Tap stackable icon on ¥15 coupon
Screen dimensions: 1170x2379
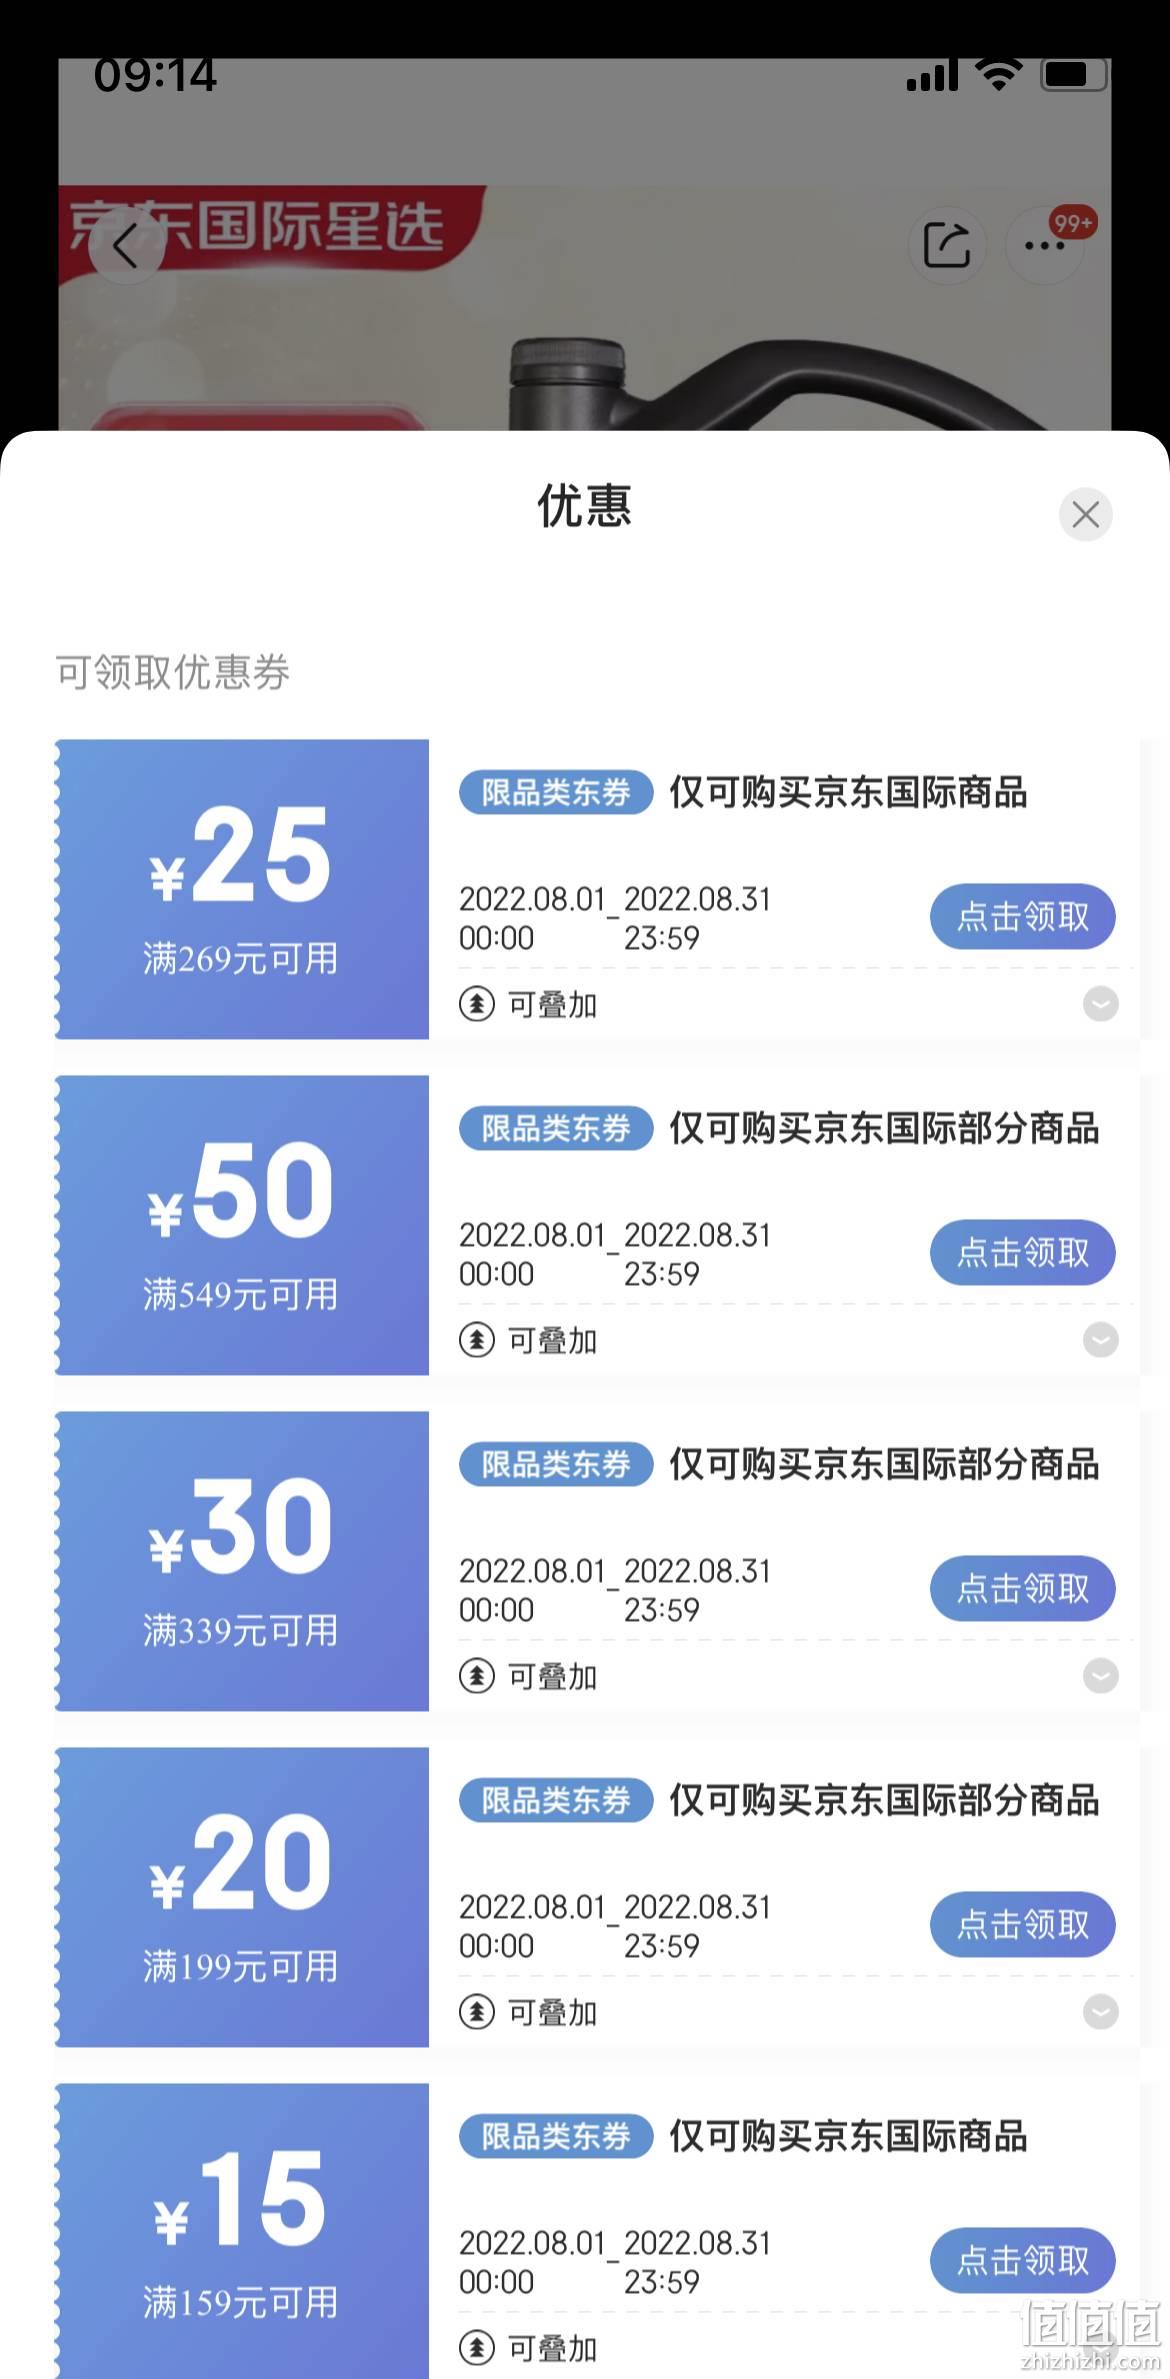[477, 2347]
